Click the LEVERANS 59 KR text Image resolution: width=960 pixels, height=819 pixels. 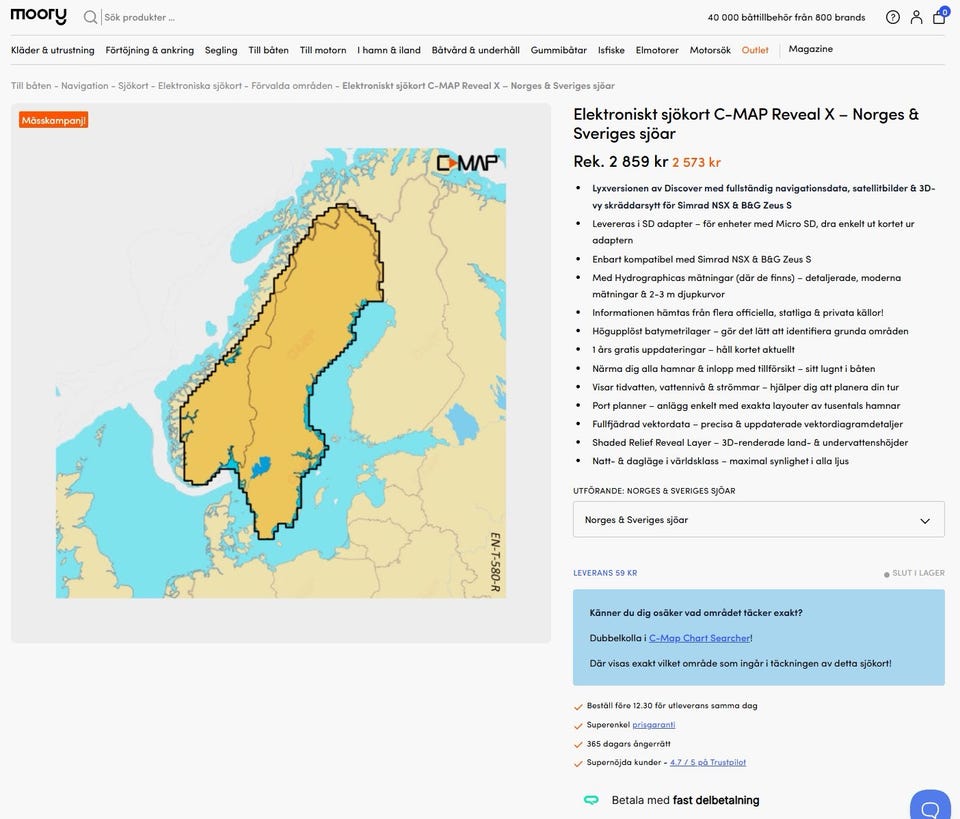coord(605,573)
